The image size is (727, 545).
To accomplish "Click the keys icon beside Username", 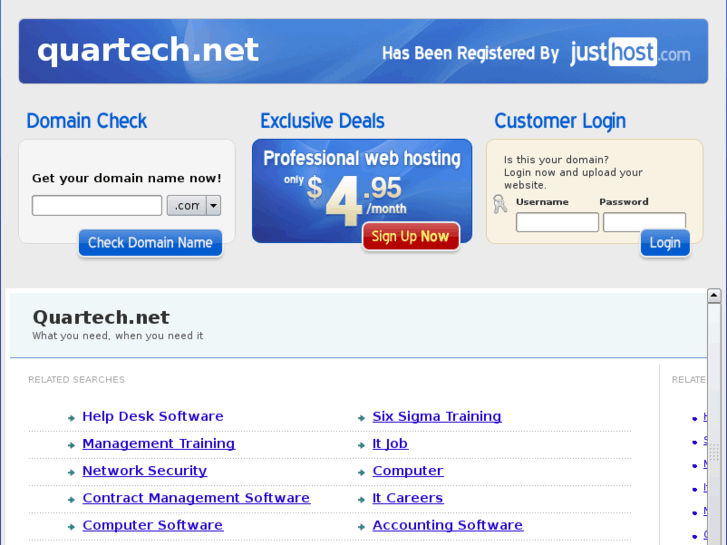I will click(500, 204).
